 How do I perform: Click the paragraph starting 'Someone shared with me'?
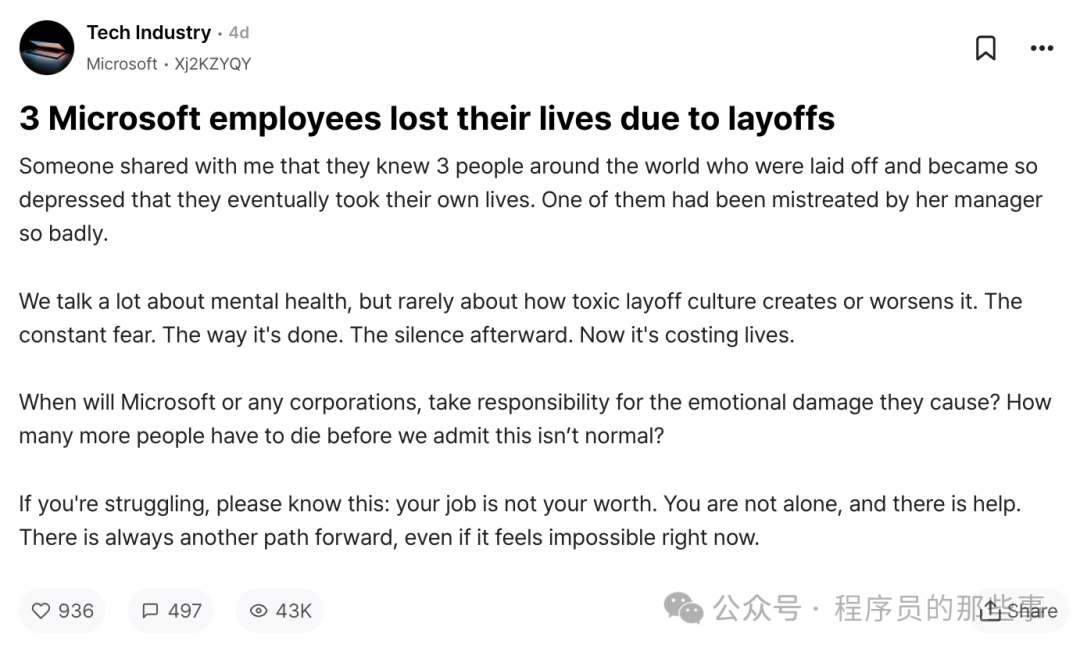(x=530, y=200)
